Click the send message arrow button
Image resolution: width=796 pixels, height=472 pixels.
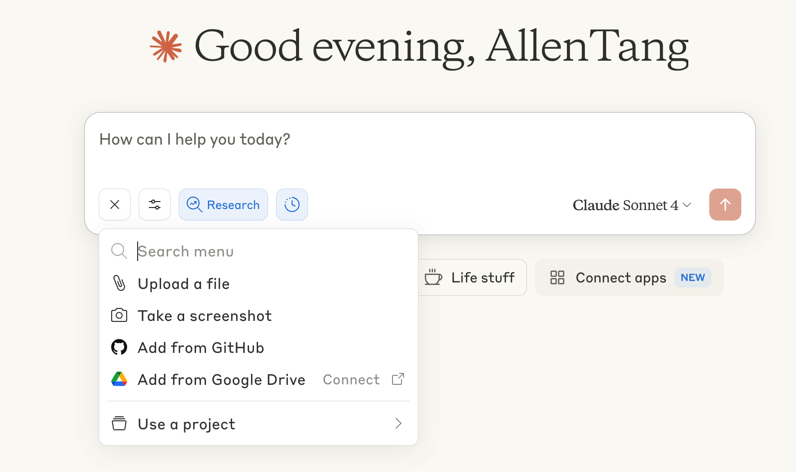click(x=725, y=205)
